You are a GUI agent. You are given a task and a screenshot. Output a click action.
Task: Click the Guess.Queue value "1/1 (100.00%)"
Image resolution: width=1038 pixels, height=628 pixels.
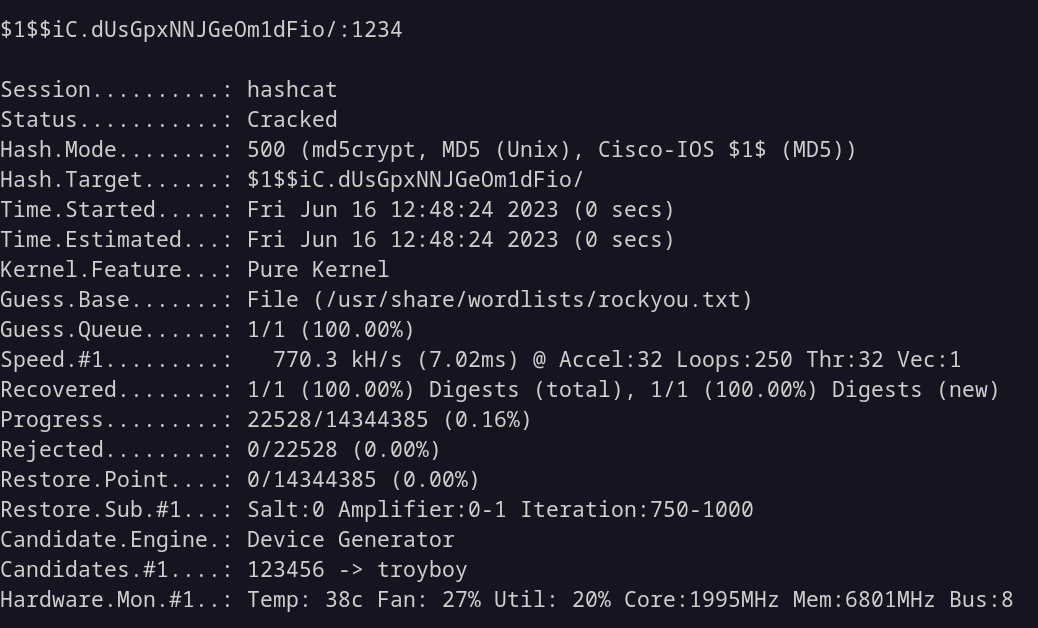point(330,330)
